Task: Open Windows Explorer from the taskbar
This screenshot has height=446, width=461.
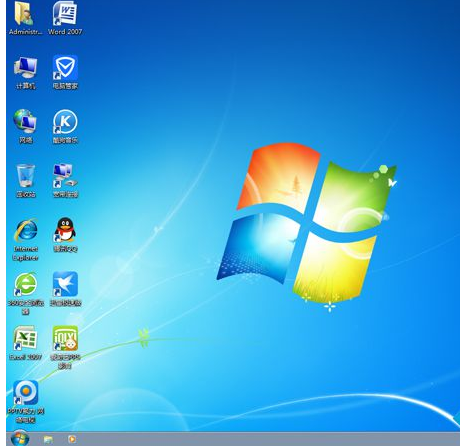Action: (48, 439)
